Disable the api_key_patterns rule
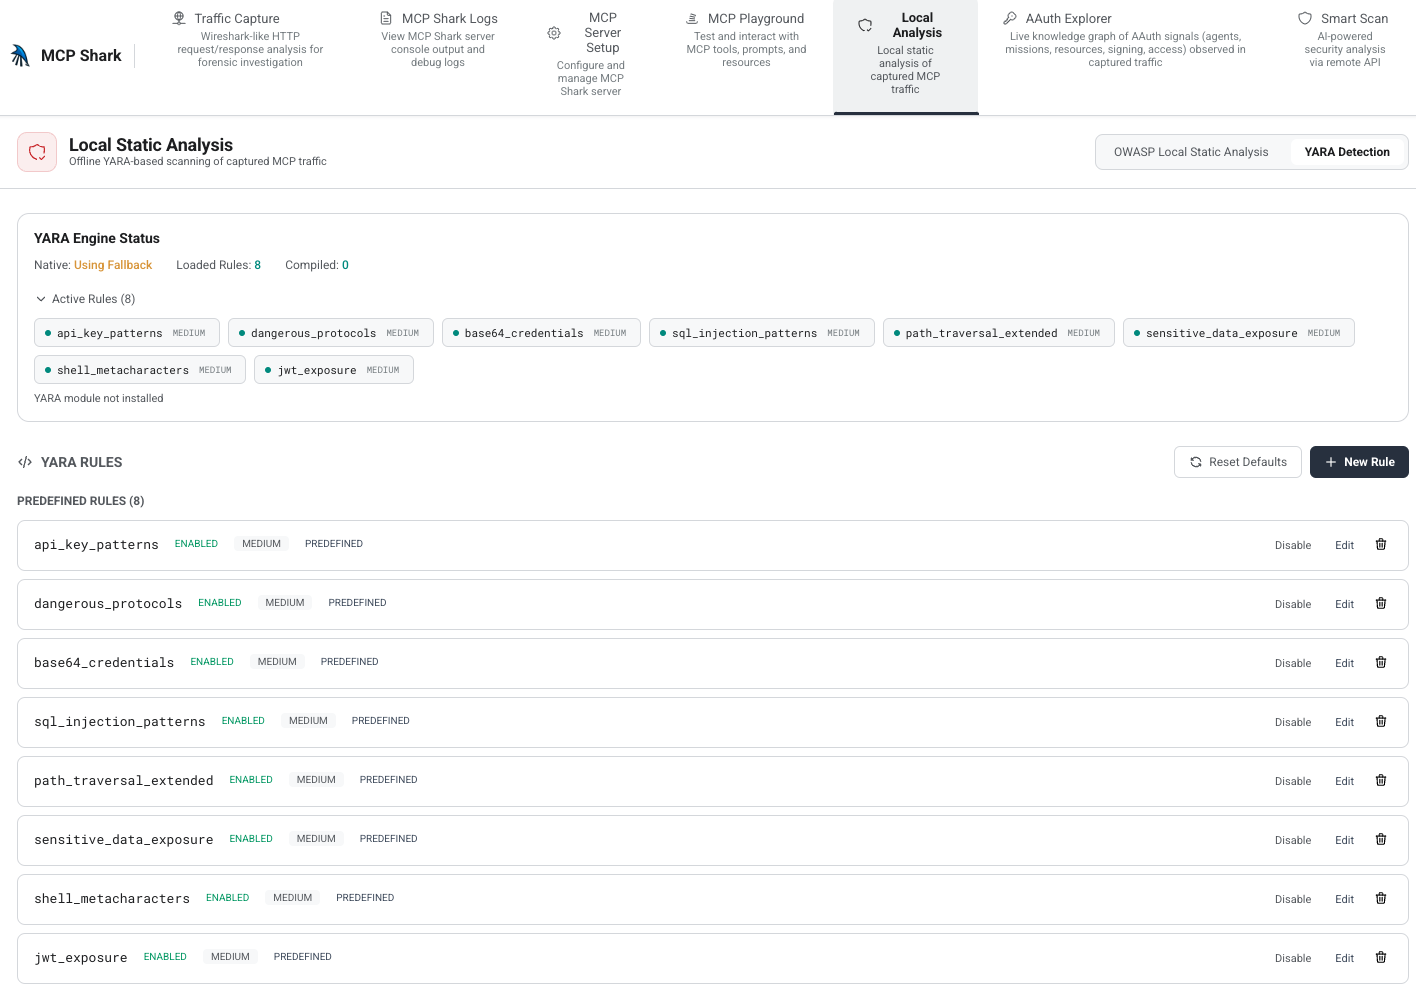 1293,545
